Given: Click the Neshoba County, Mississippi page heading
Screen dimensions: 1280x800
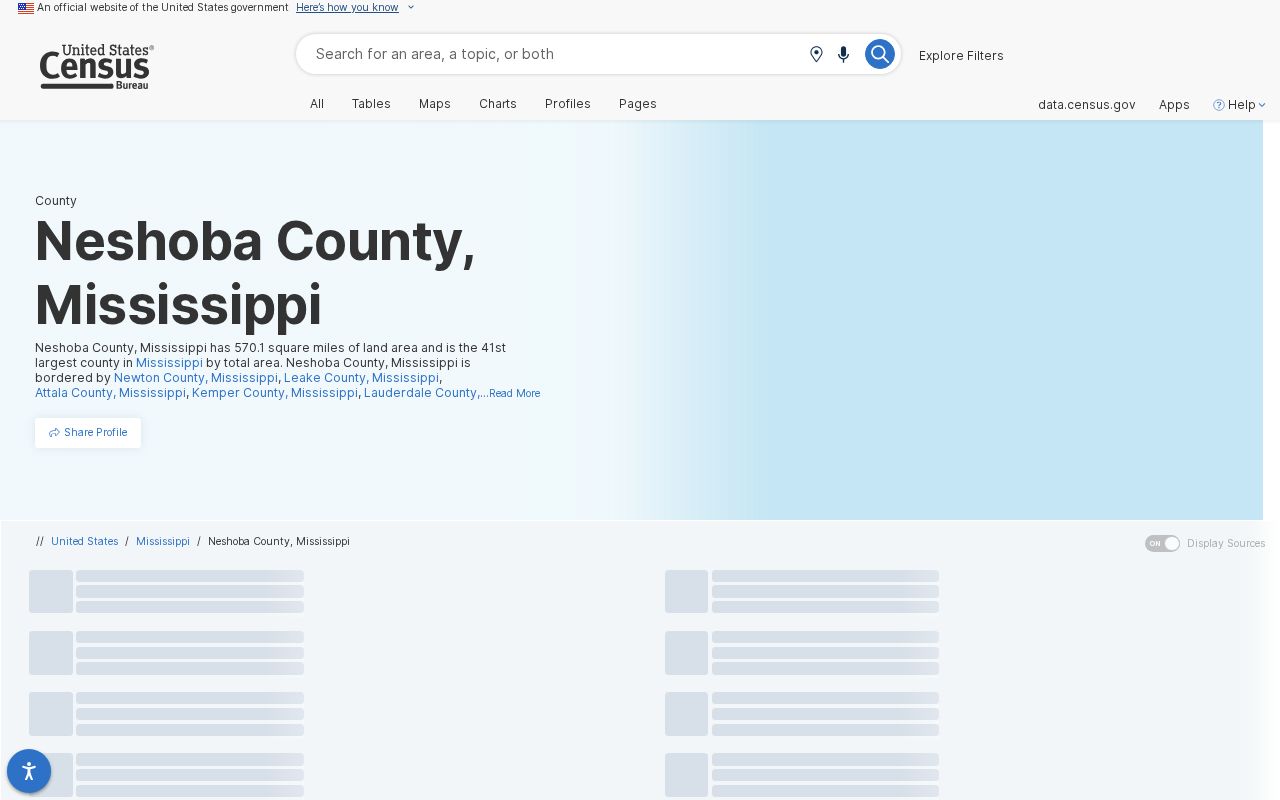Looking at the screenshot, I should [x=255, y=272].
